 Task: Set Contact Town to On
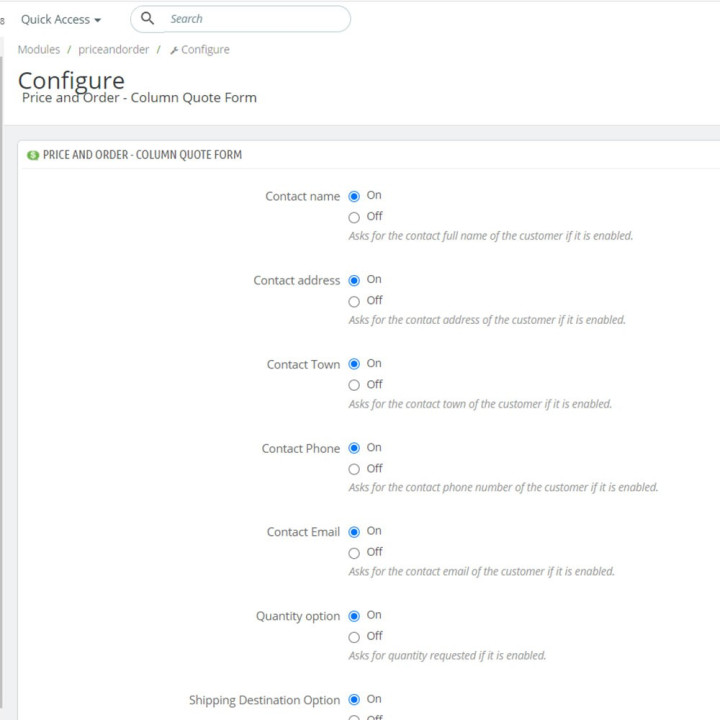tap(354, 364)
